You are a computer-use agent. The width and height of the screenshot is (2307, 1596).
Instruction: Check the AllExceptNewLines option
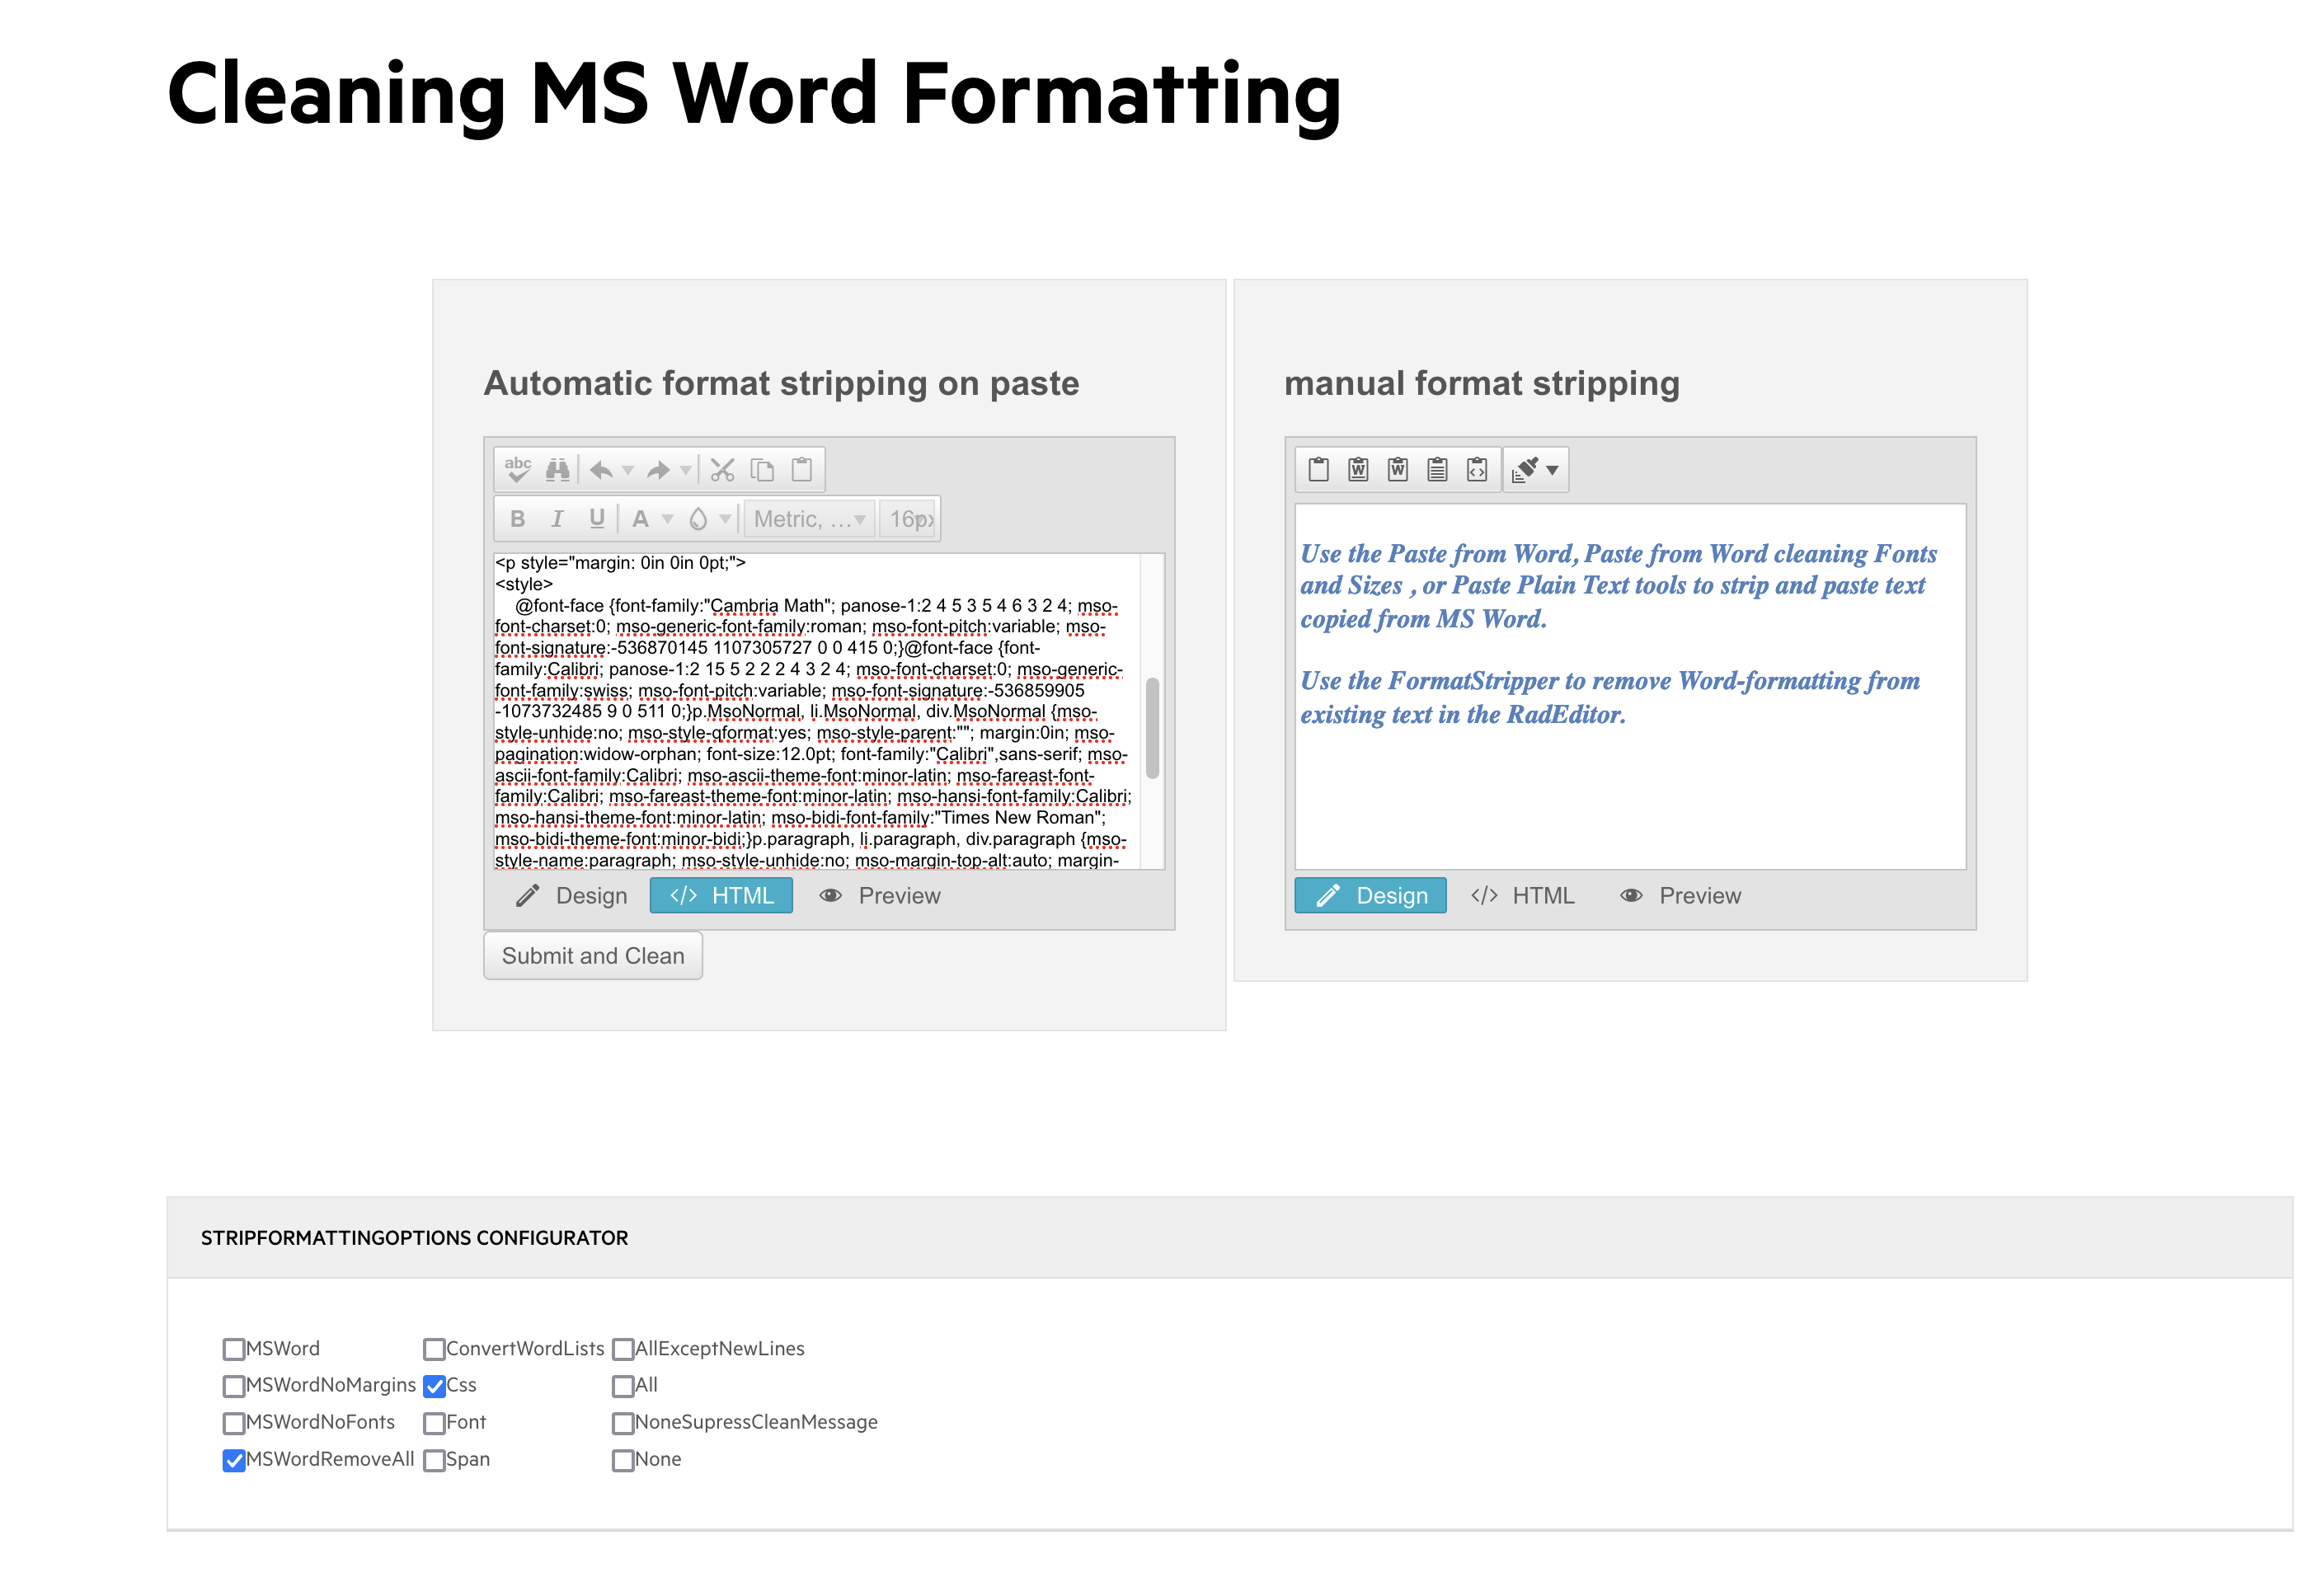[622, 1349]
